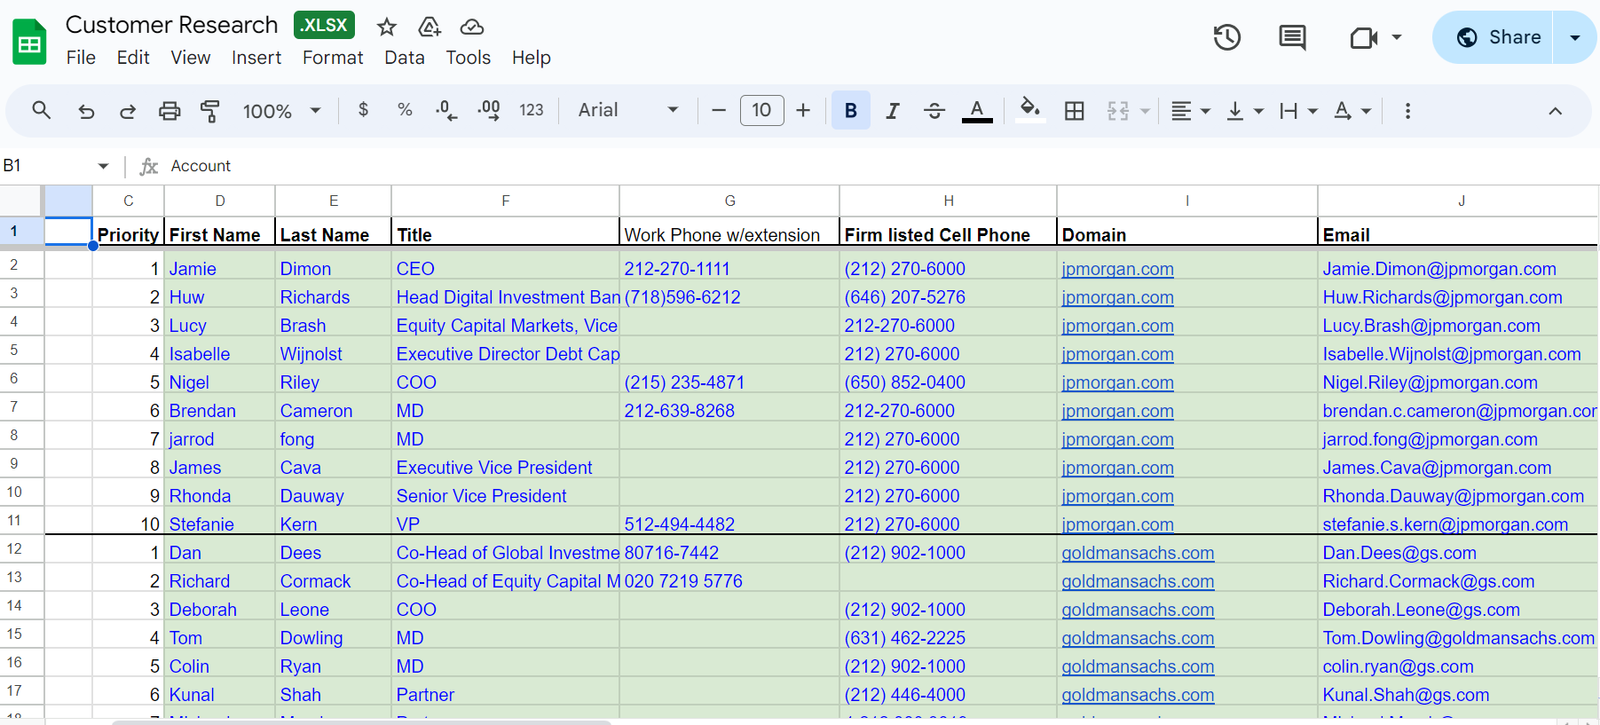Open the search menus magnifier
The image size is (1600, 725).
click(x=41, y=110)
